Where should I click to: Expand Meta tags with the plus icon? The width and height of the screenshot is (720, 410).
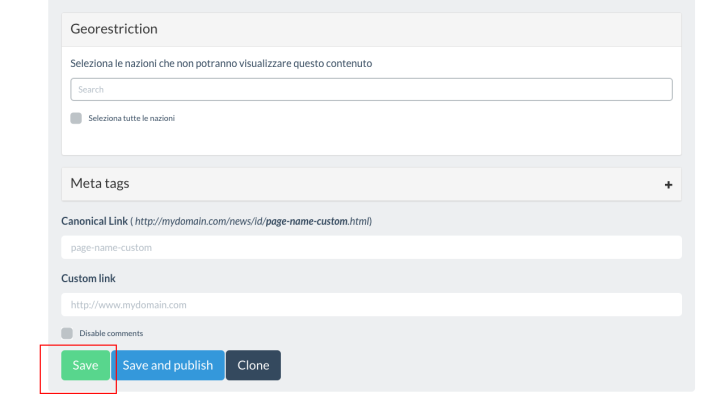click(668, 185)
